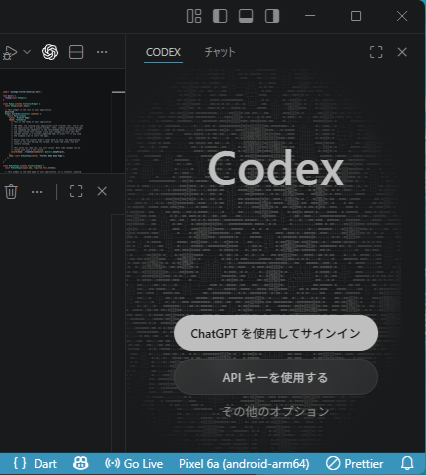Toggle the Secondary Side Bar layout icon

(x=272, y=16)
